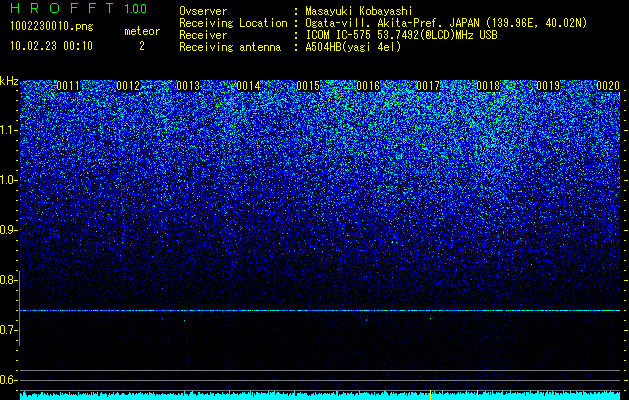
Task: Click antenna value A504HB(yagi 4el)
Action: pos(353,47)
